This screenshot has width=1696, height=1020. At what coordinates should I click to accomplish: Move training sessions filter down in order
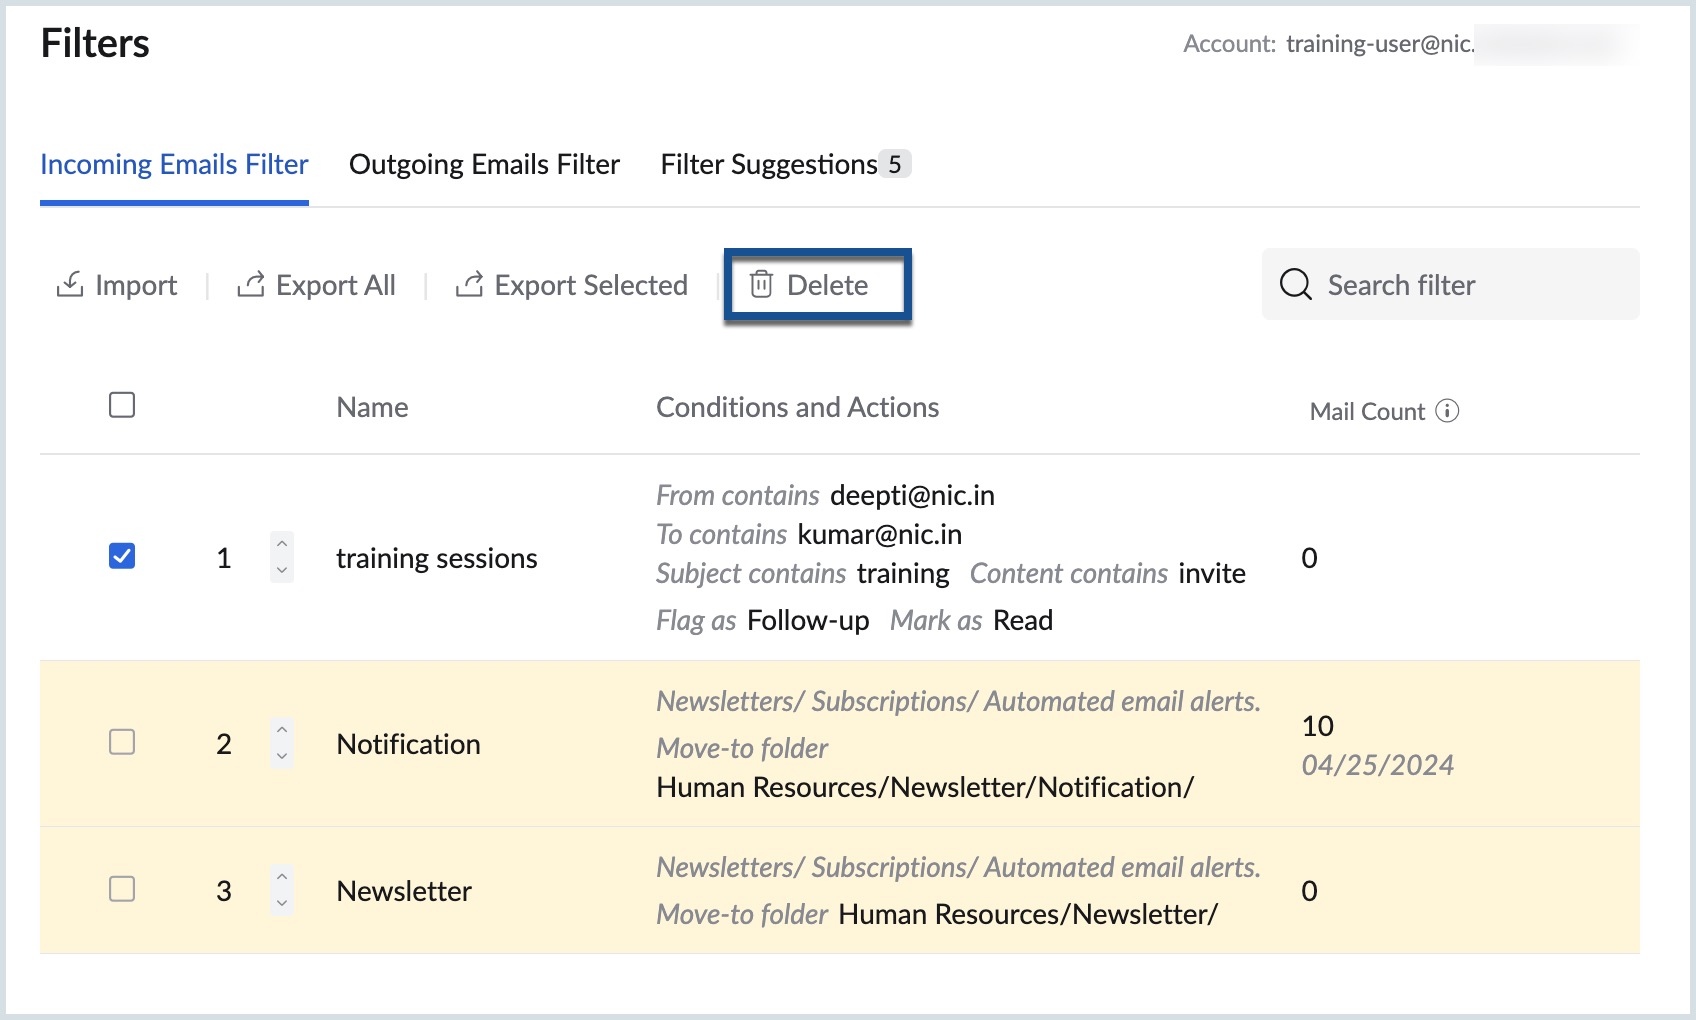282,570
